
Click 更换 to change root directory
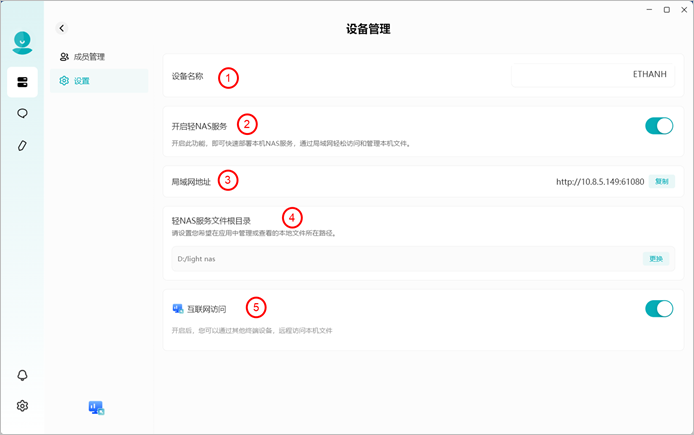[x=656, y=259]
